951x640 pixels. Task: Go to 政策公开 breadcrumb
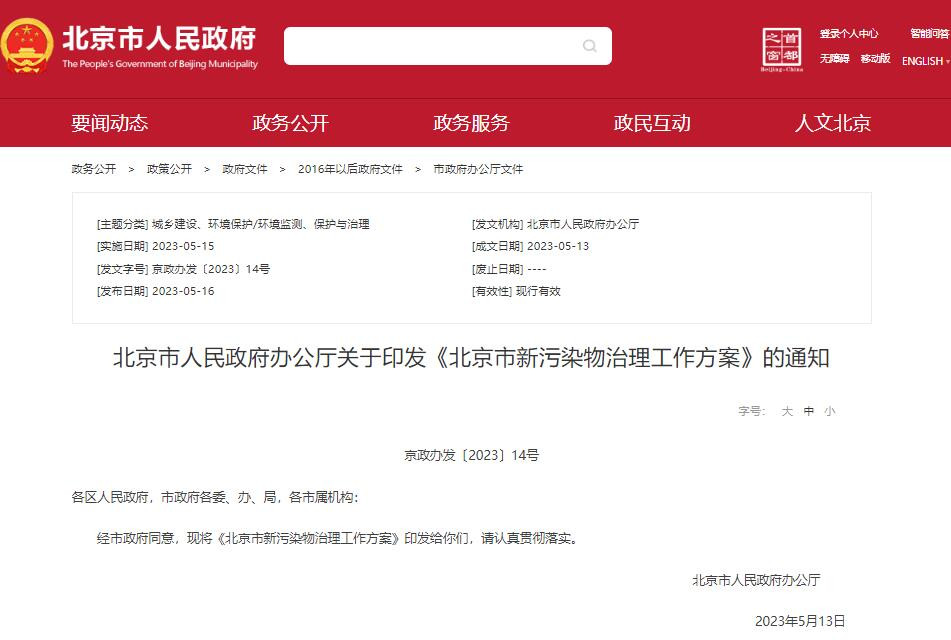click(169, 169)
